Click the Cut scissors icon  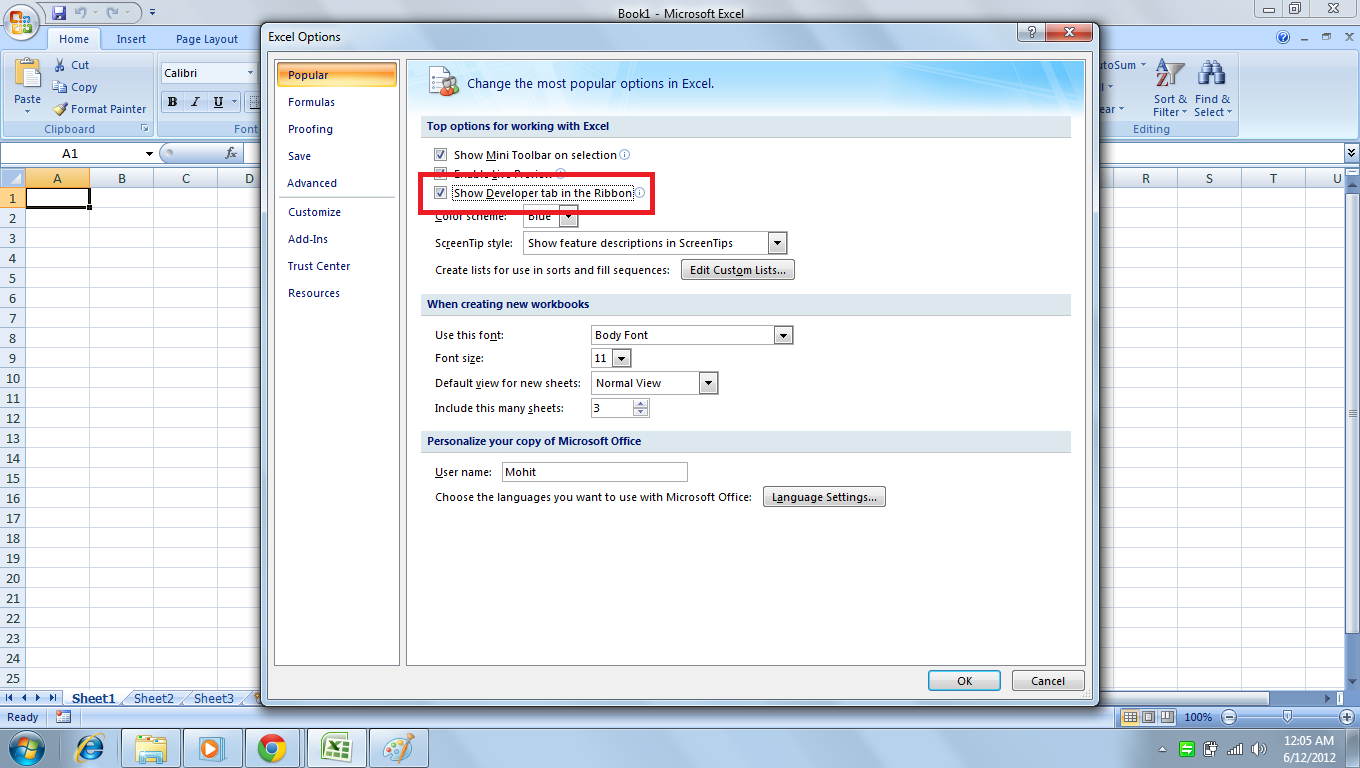(59, 65)
